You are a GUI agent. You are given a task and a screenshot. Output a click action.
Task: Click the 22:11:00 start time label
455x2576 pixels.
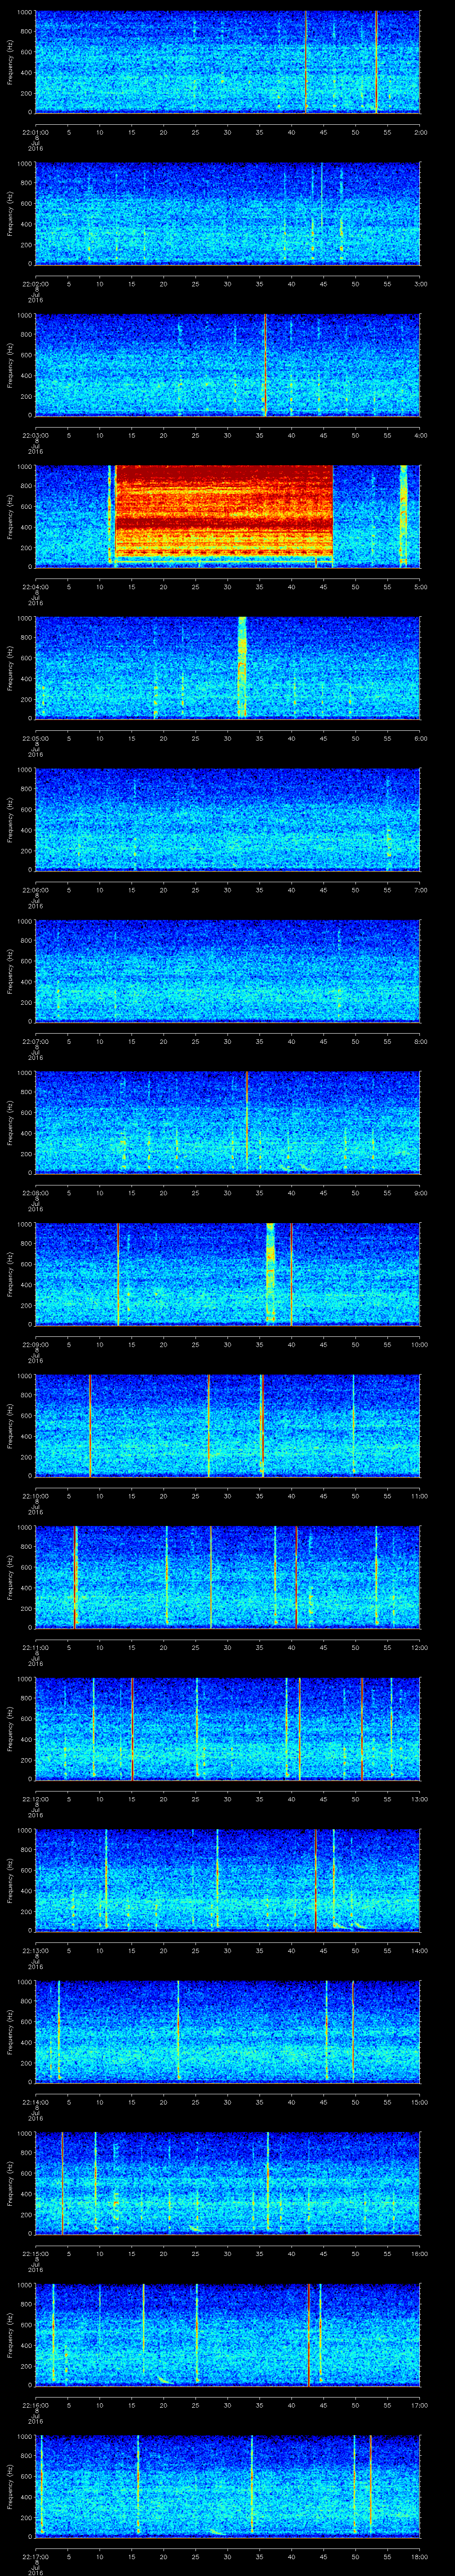click(35, 1648)
